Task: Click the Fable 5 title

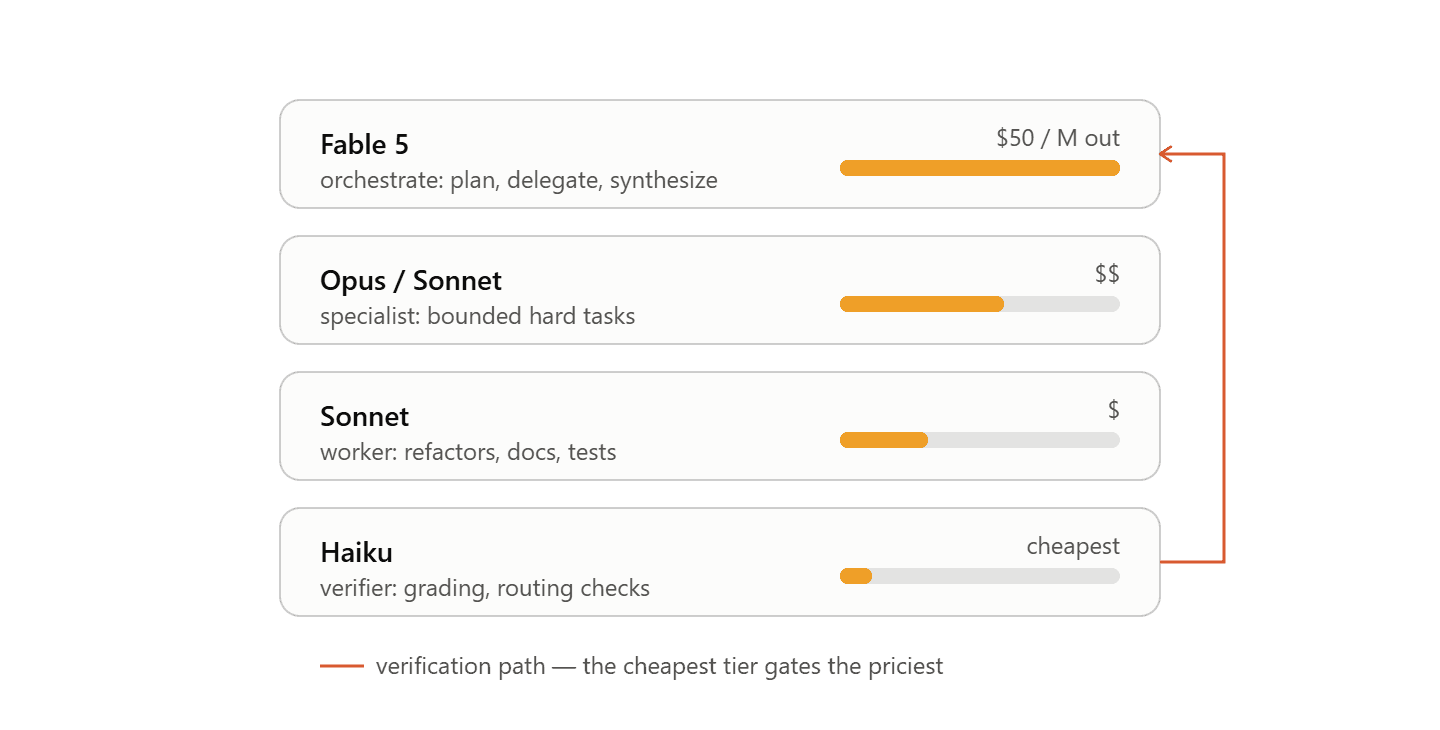Action: [364, 144]
